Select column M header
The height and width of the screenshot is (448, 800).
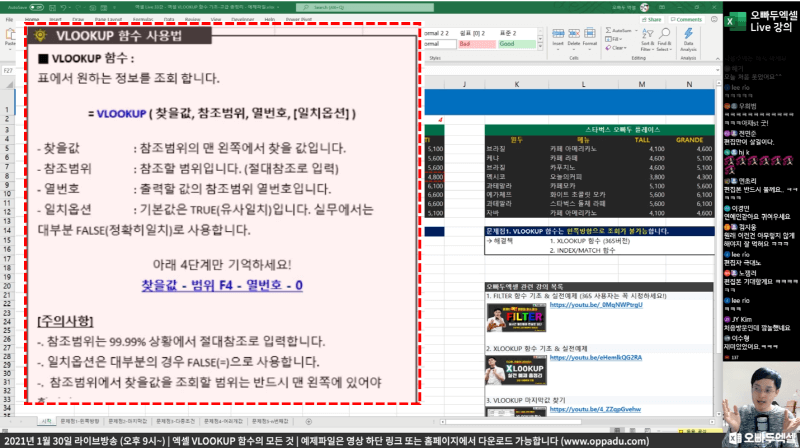click(641, 84)
